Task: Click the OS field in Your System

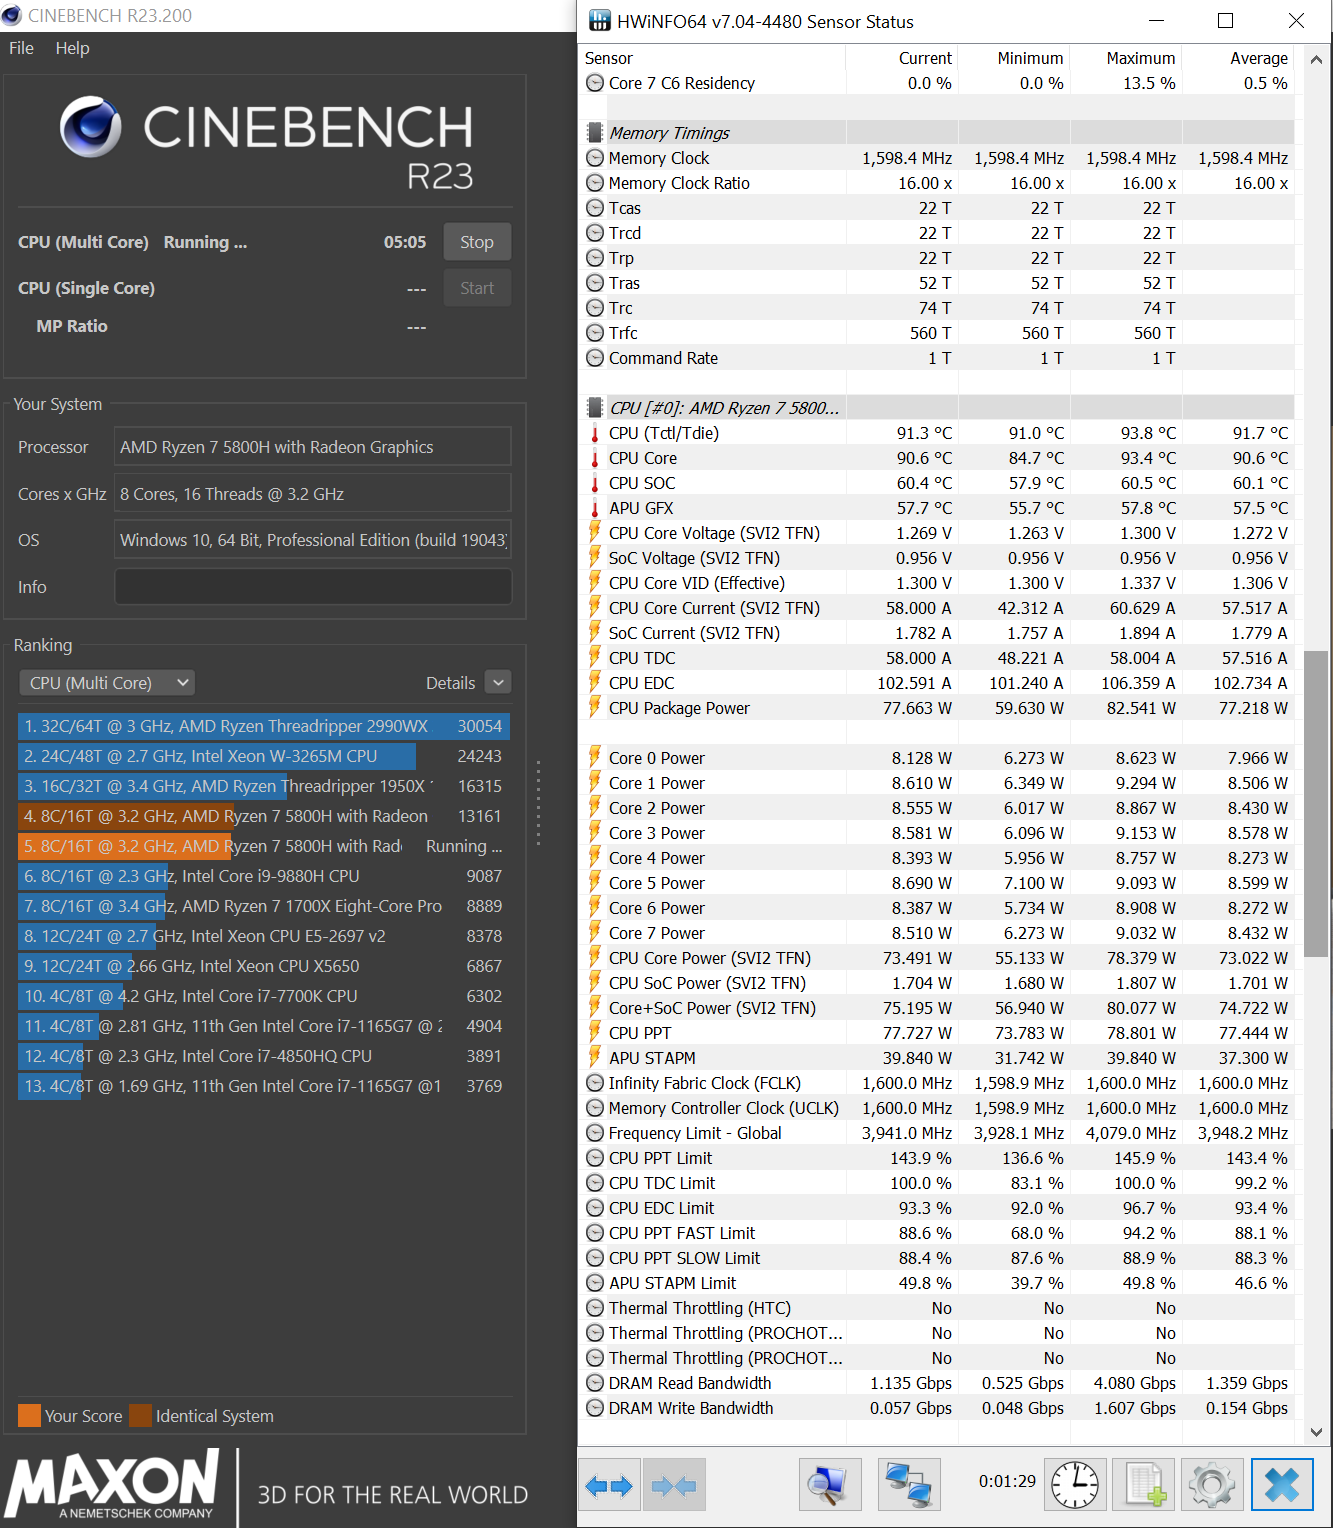Action: click(313, 540)
